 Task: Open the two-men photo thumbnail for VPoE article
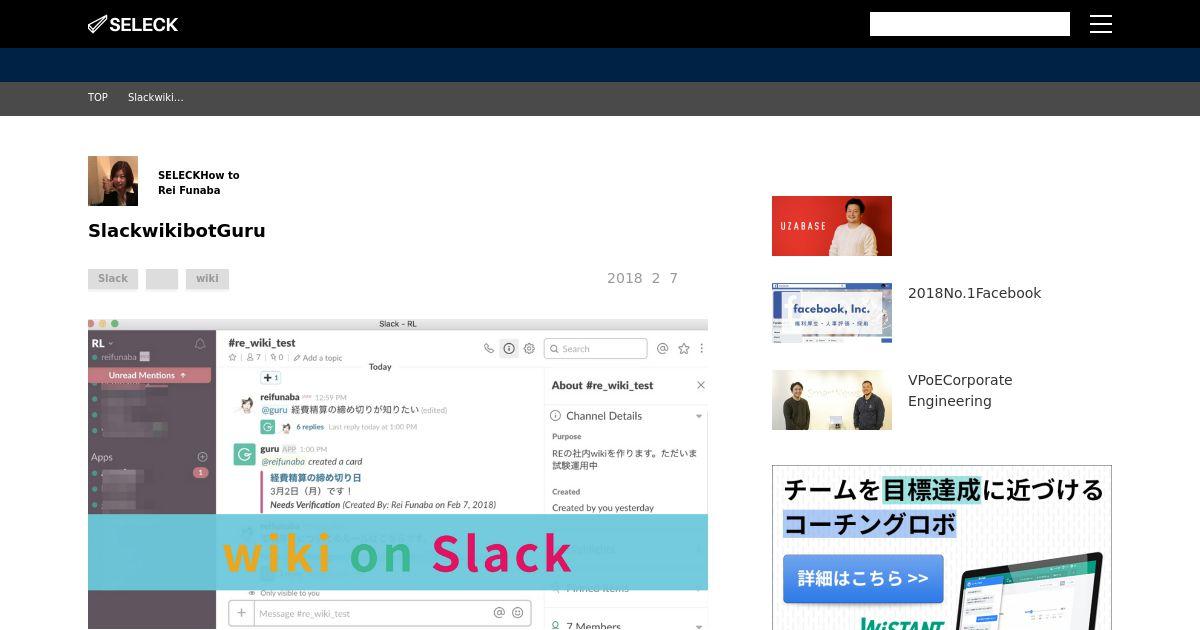click(832, 400)
